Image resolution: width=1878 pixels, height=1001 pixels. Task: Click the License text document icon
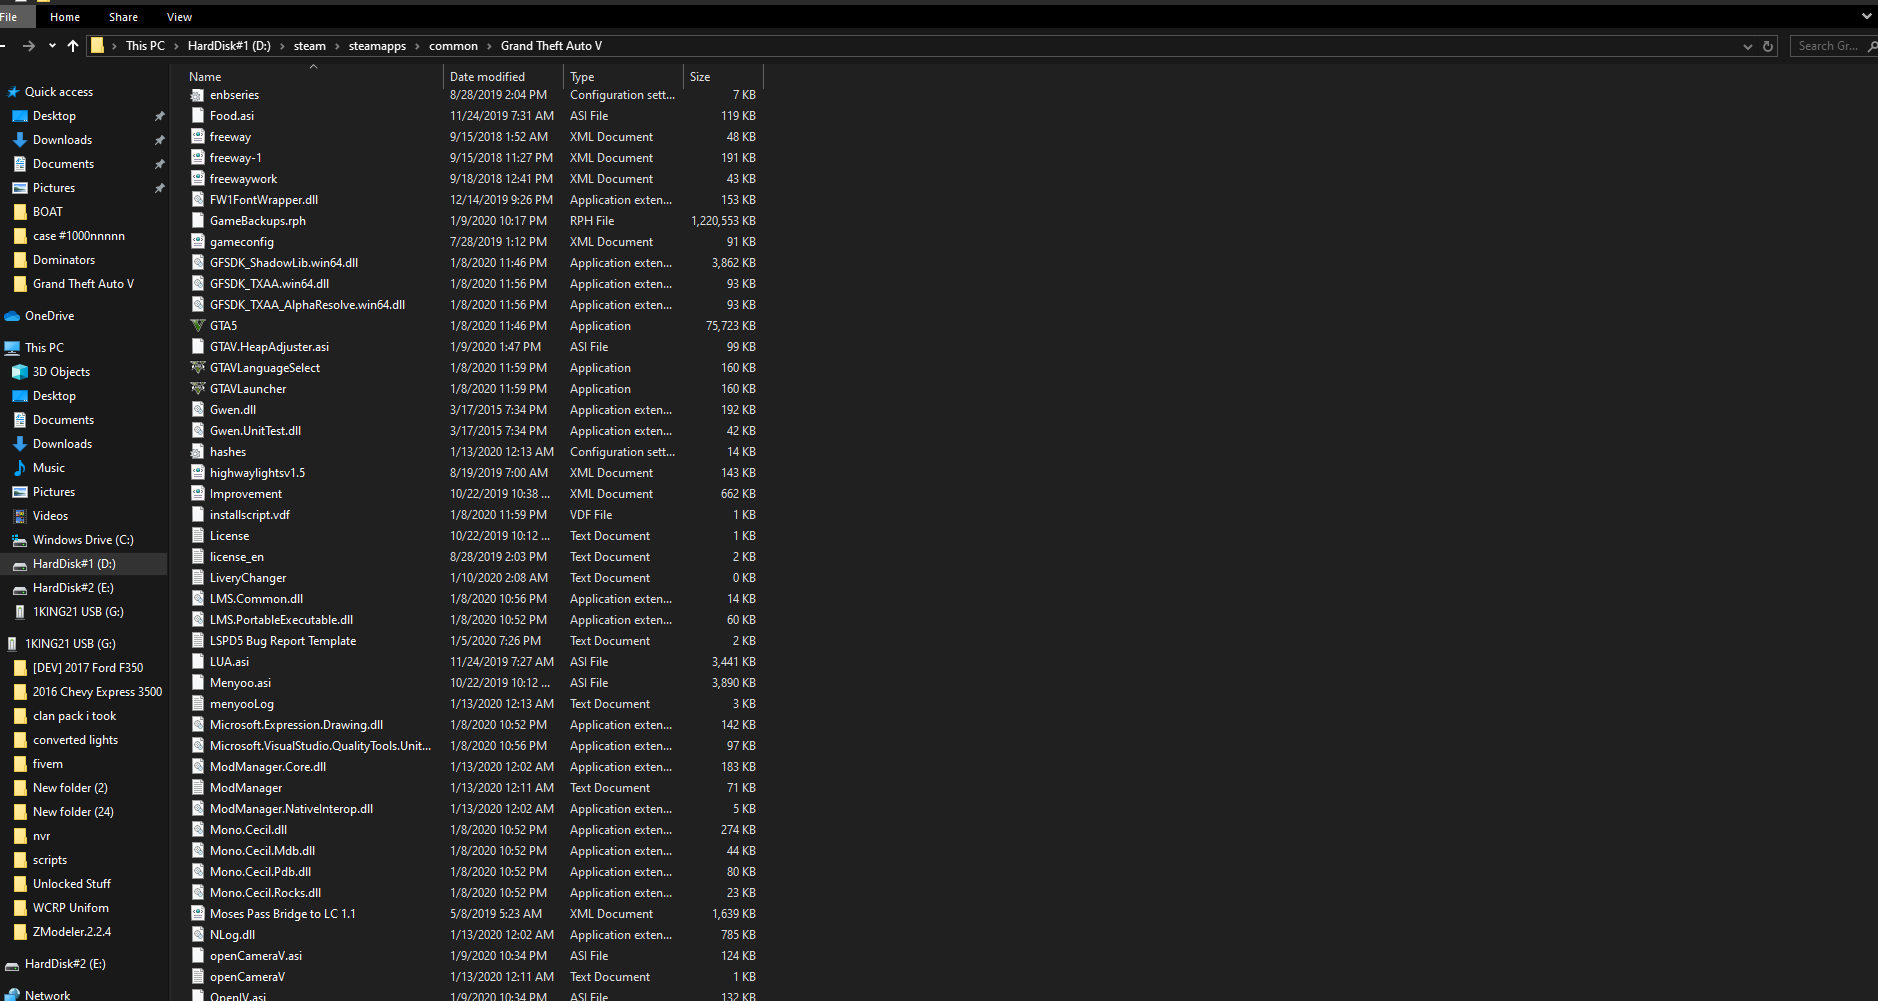point(198,536)
